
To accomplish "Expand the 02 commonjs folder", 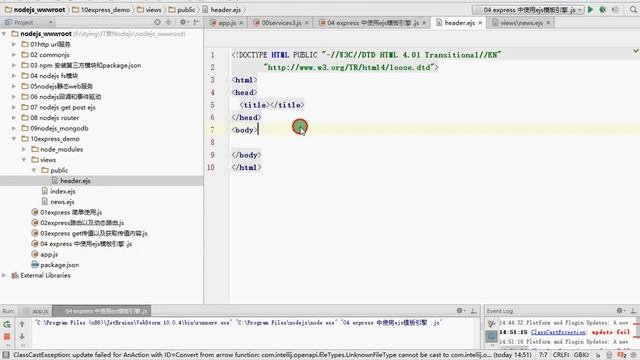I will tap(14, 55).
